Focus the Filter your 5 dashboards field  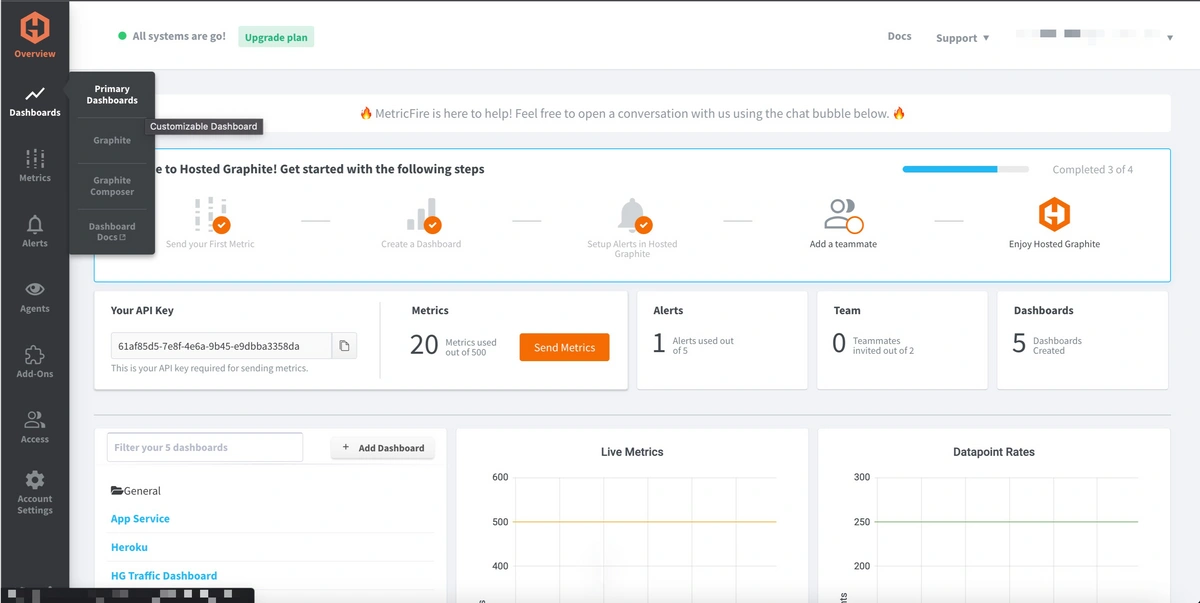pyautogui.click(x=205, y=447)
